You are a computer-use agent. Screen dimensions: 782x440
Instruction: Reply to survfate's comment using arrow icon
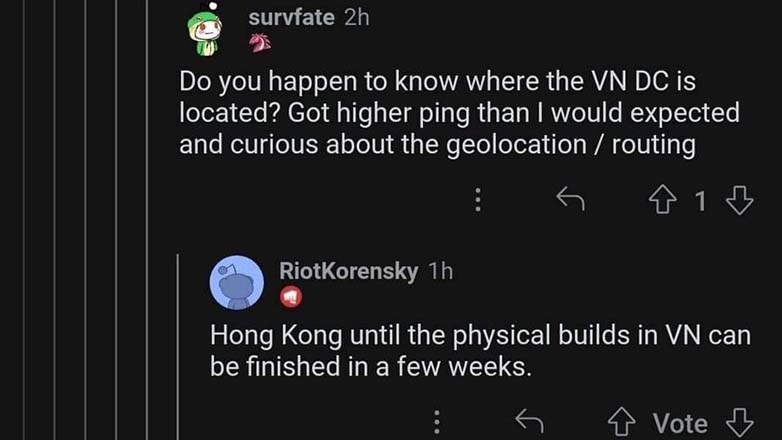click(570, 199)
